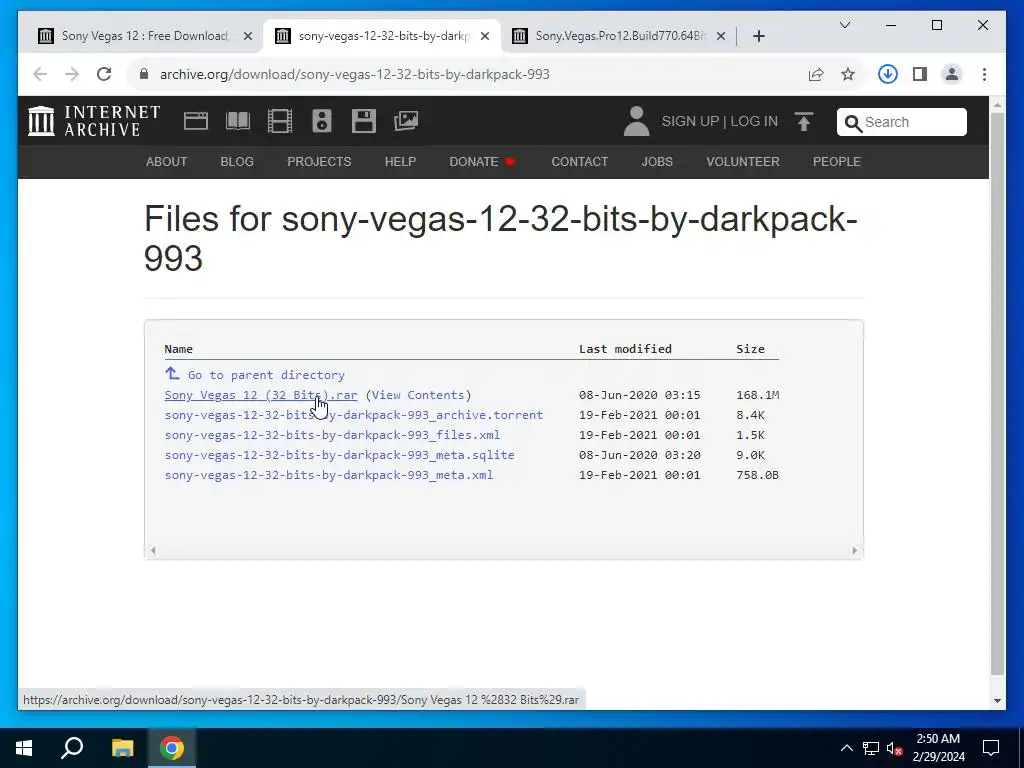Screen dimensions: 1024x768
Task: Open the _meta.sqlite file link
Action: (x=339, y=455)
